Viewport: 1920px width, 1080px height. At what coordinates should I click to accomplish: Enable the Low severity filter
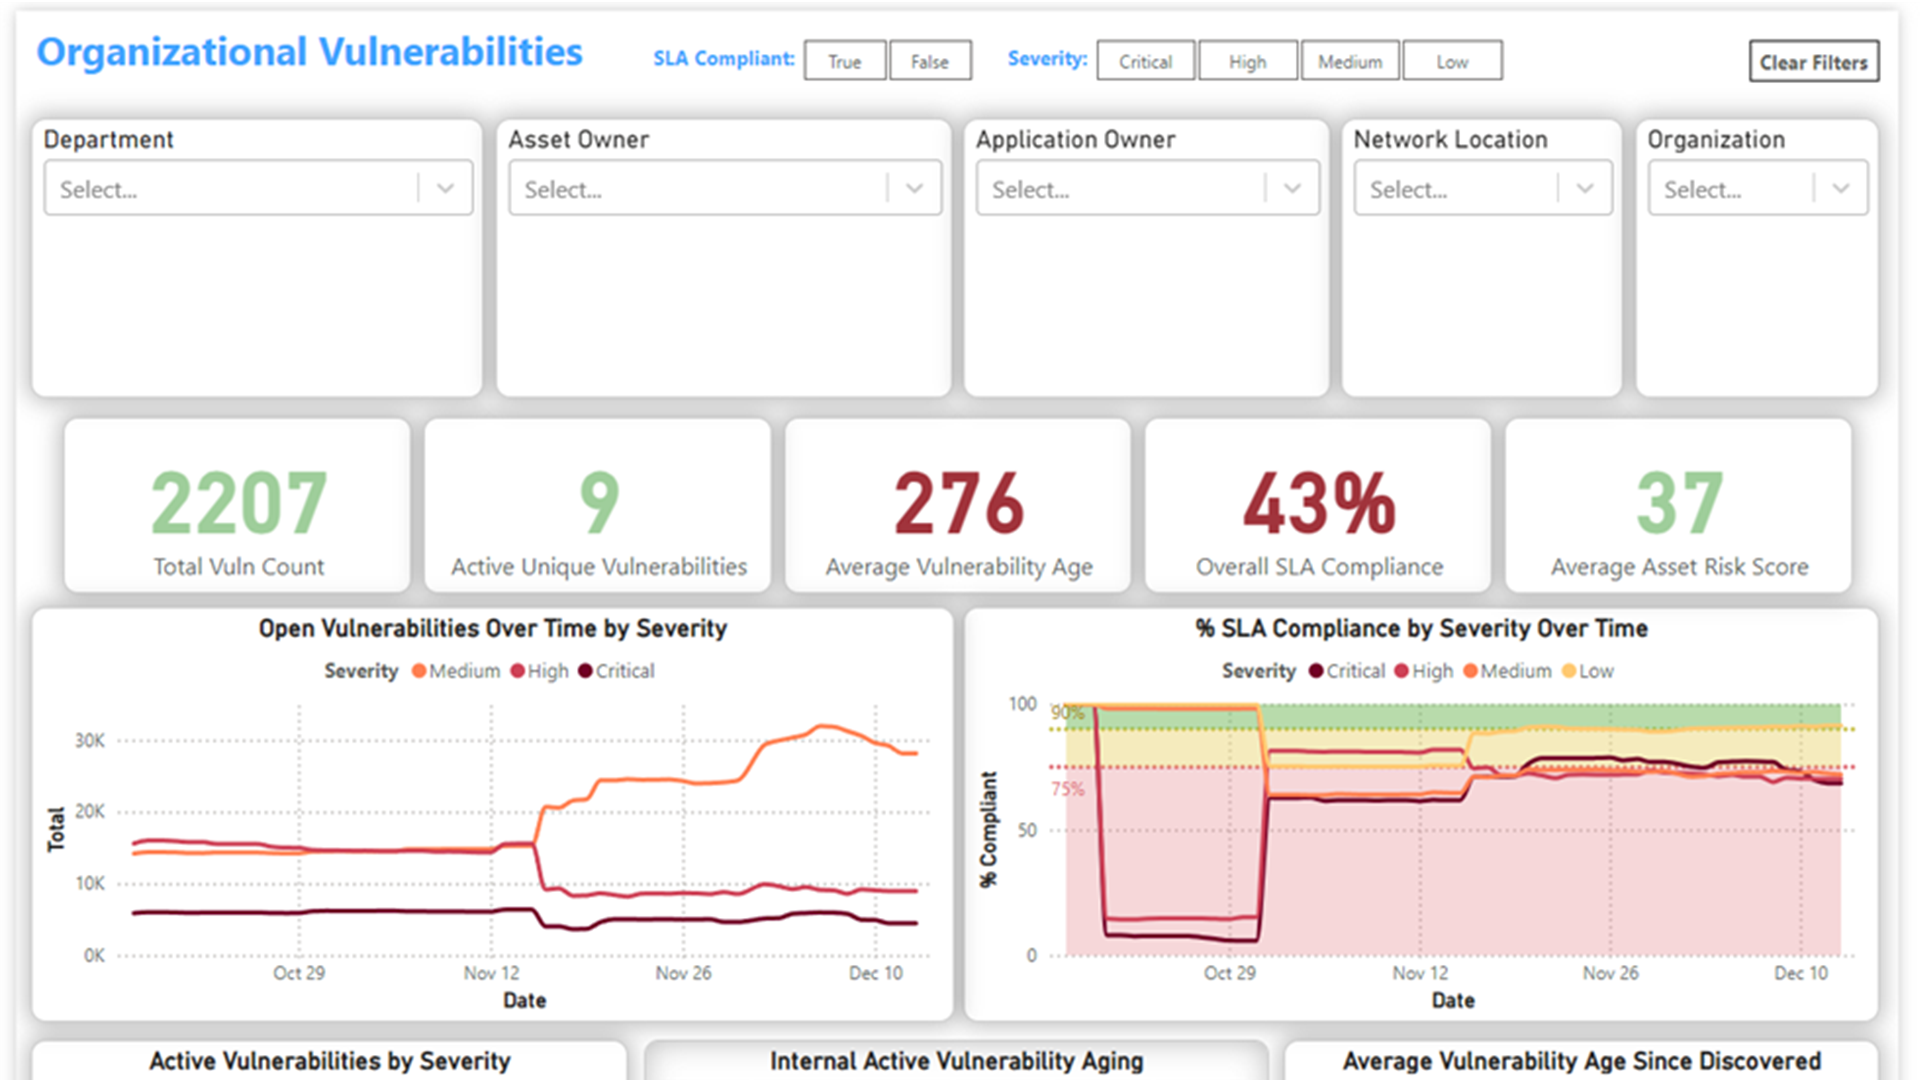[1451, 61]
